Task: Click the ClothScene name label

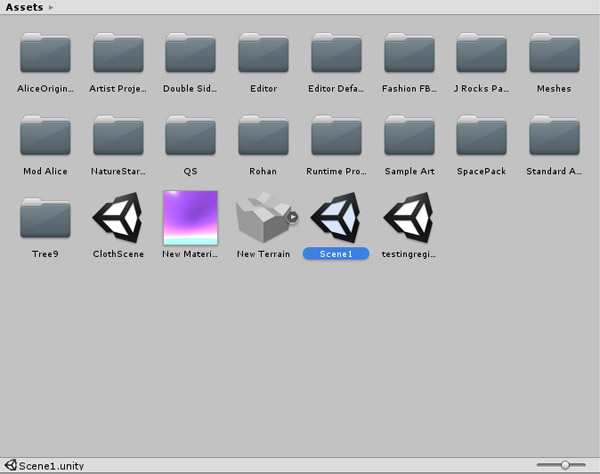Action: (118, 254)
